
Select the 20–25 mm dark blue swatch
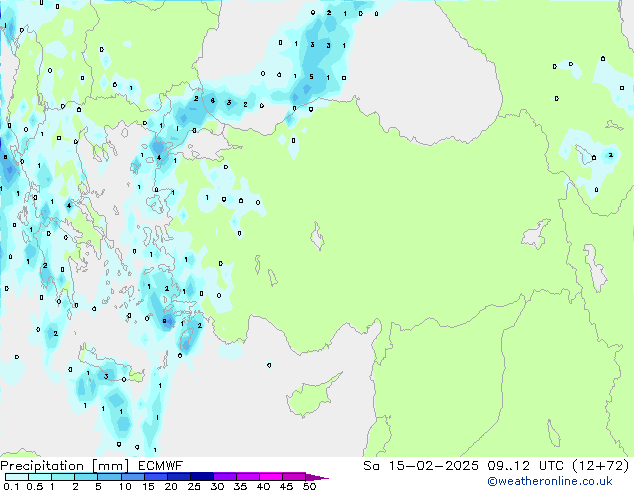(x=178, y=477)
